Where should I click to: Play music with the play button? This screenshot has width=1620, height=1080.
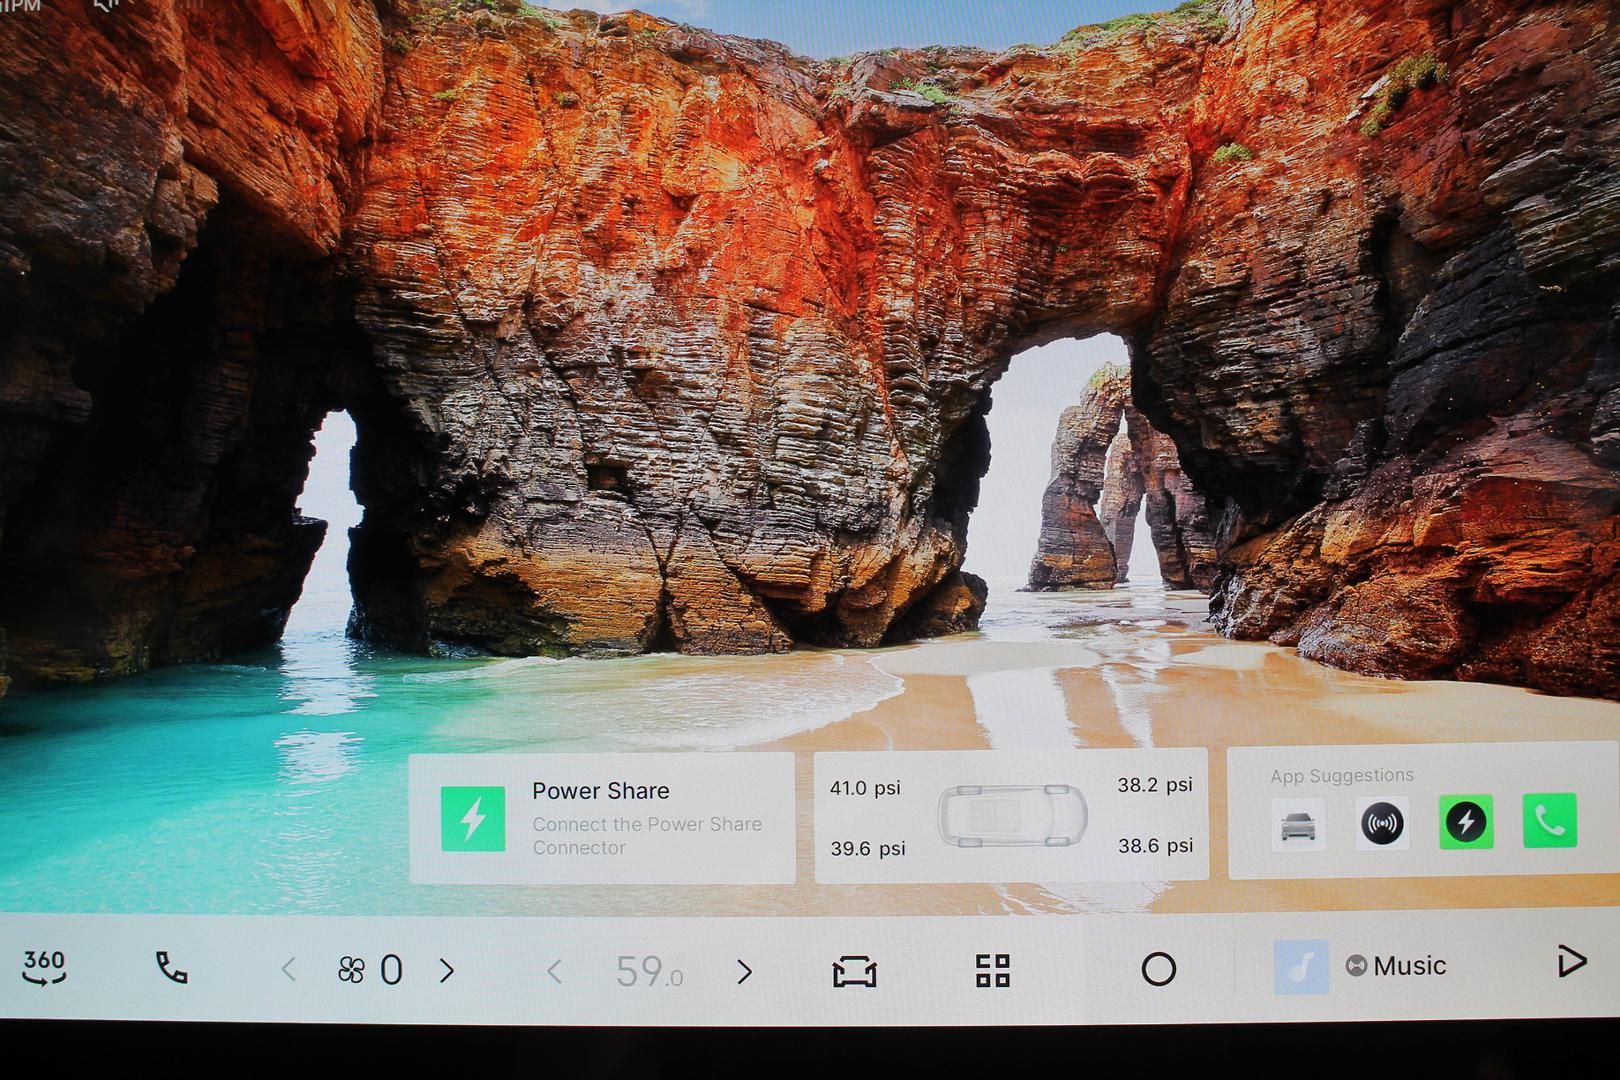(x=1572, y=962)
